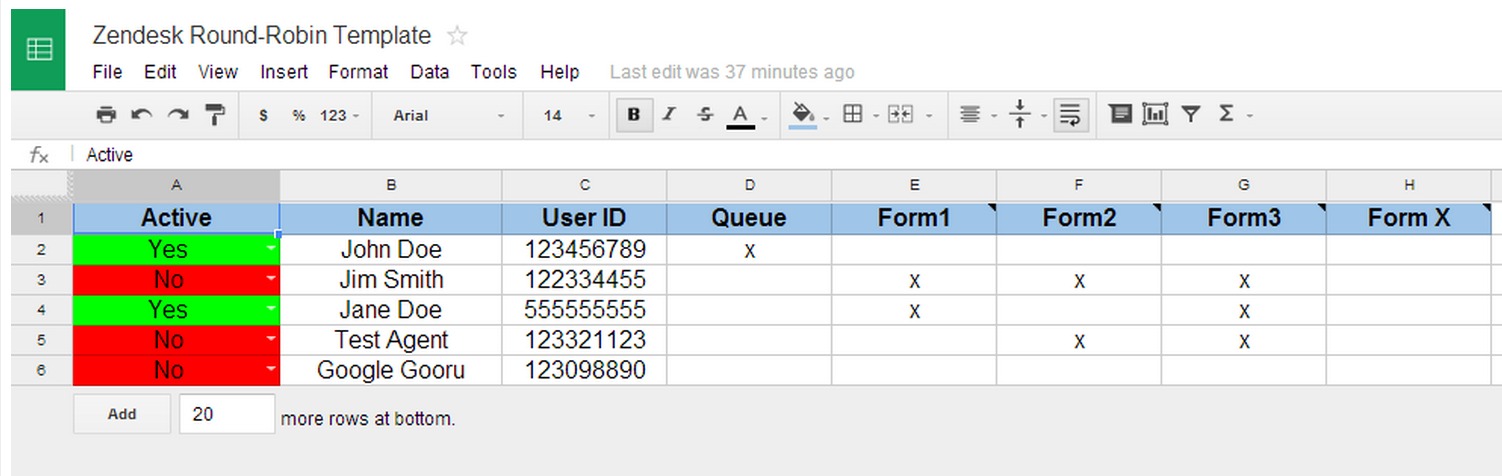
Task: Click the Queue header cell
Action: (749, 218)
